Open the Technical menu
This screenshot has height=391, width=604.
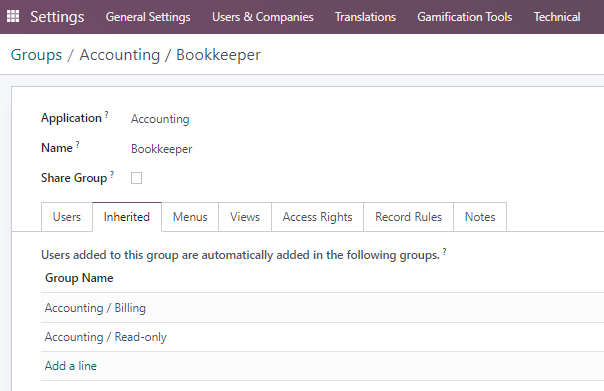pos(557,17)
